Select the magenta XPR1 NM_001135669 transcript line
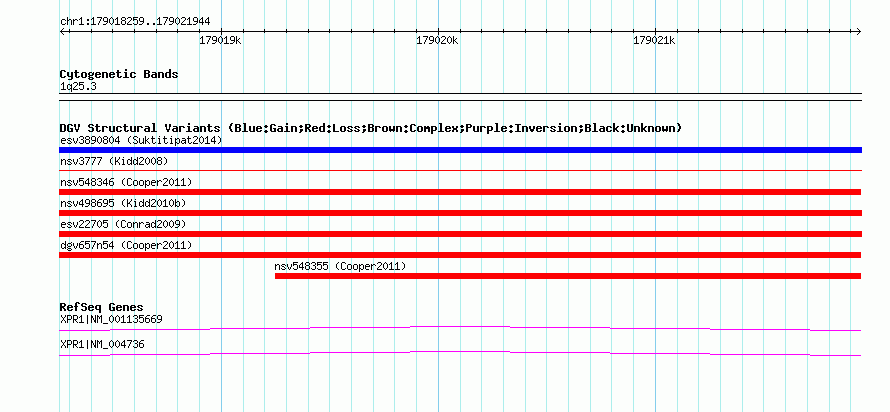 [460, 329]
